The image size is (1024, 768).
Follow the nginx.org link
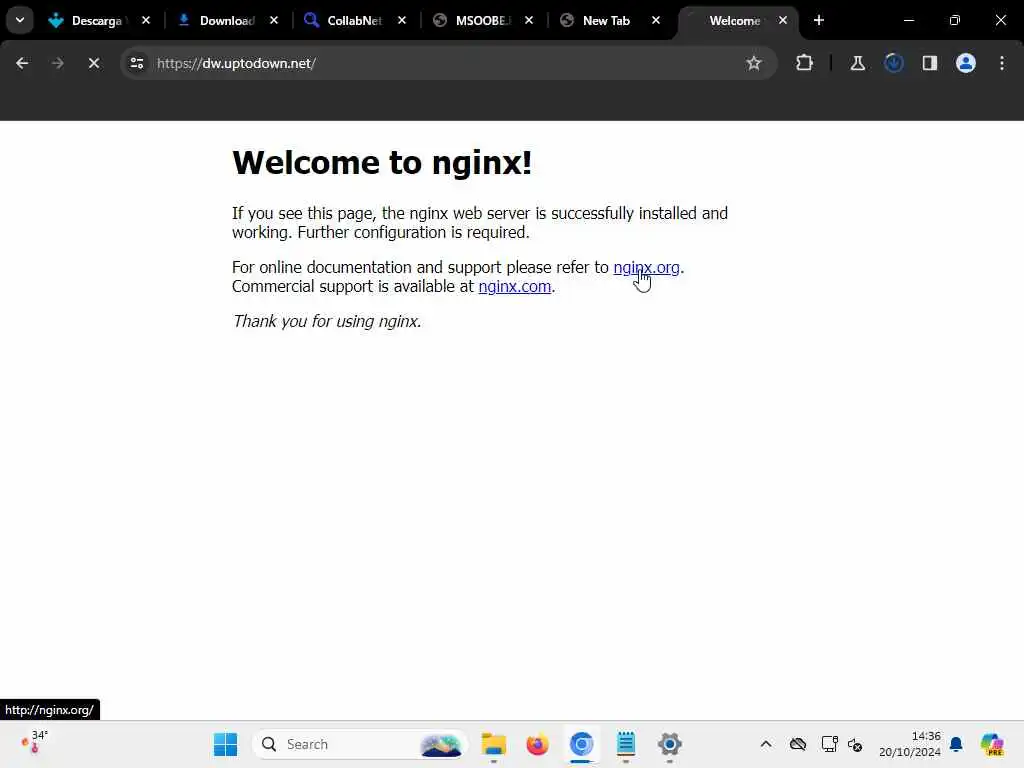coord(647,268)
